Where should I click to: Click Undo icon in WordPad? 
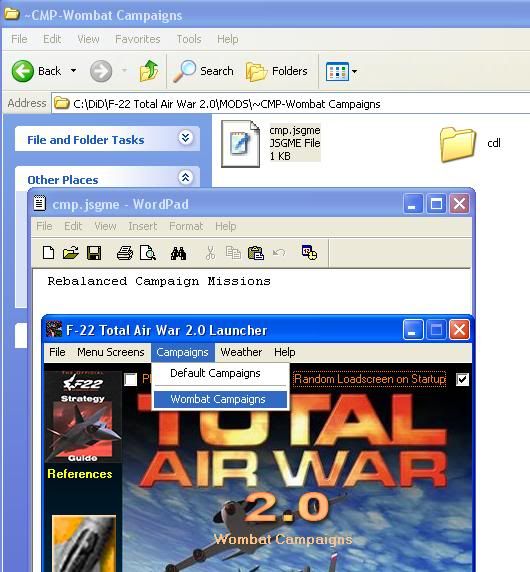tap(279, 252)
